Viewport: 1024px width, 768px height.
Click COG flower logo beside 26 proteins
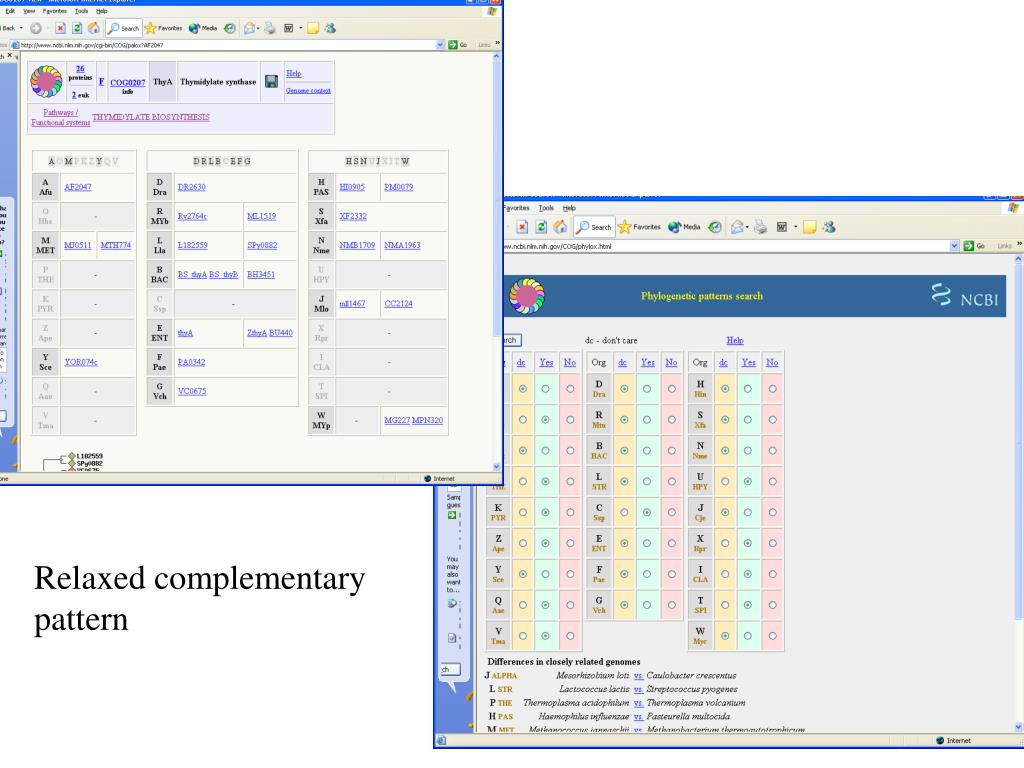pyautogui.click(x=46, y=82)
